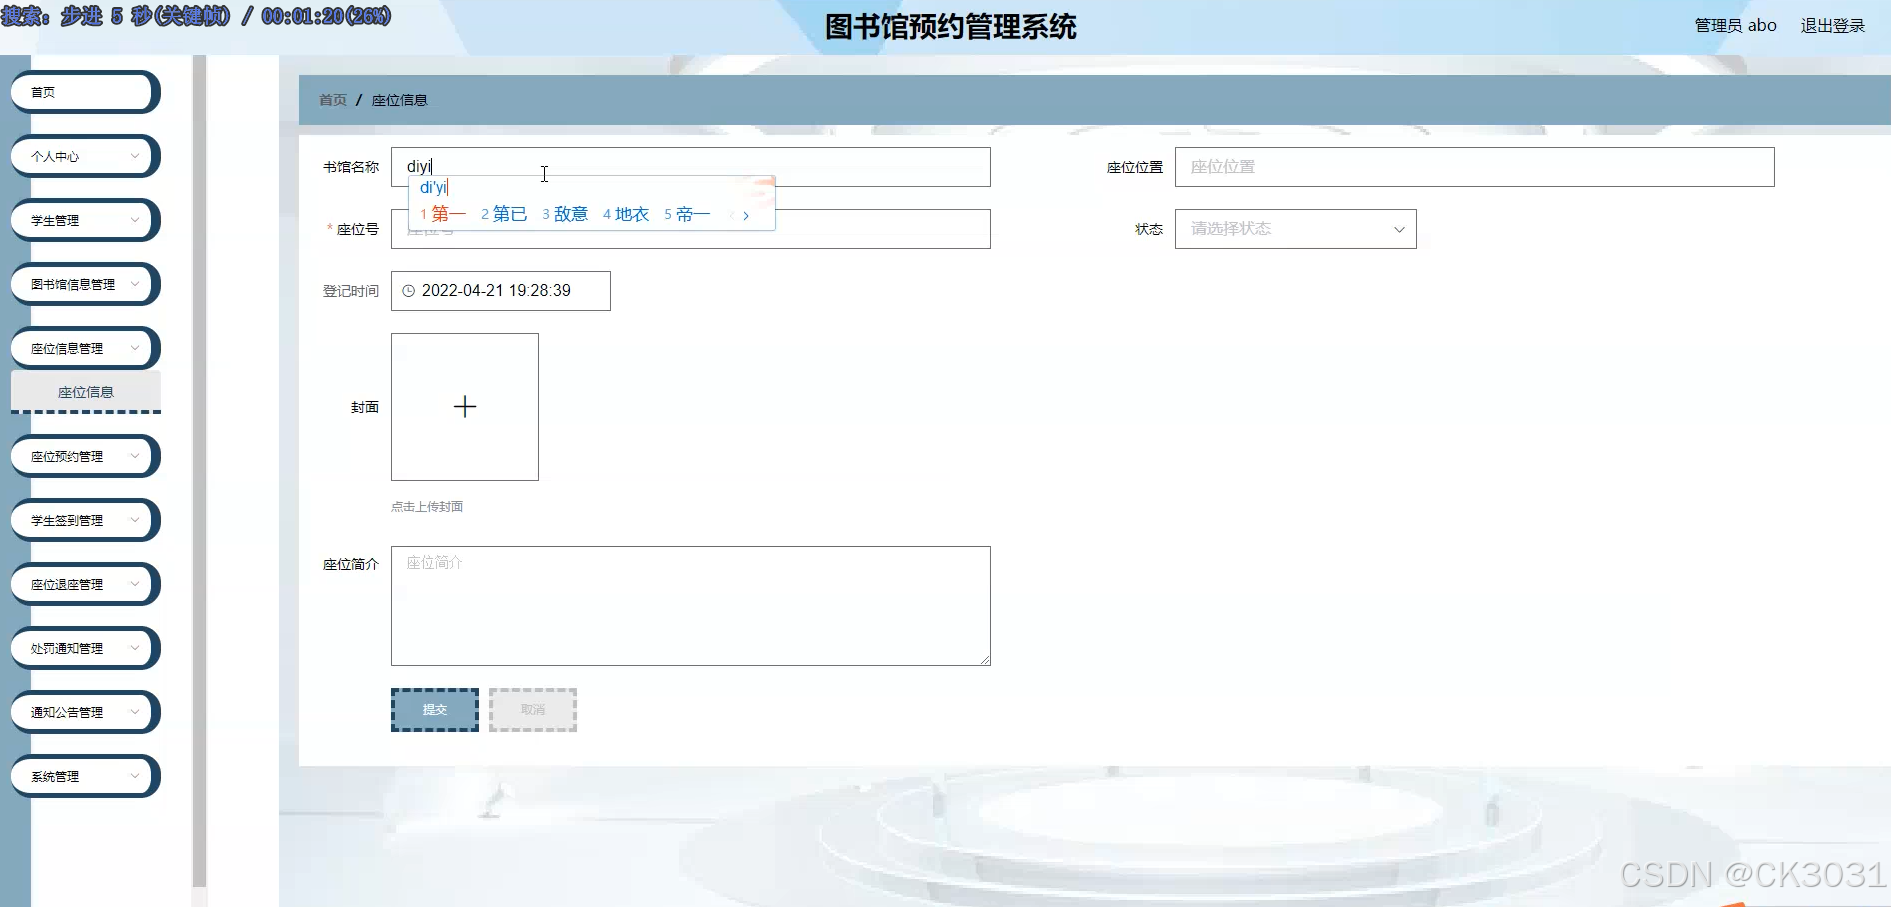Screen dimensions: 1891x907
Task: Choose IME candidate 5 帝一
Action: tap(687, 214)
